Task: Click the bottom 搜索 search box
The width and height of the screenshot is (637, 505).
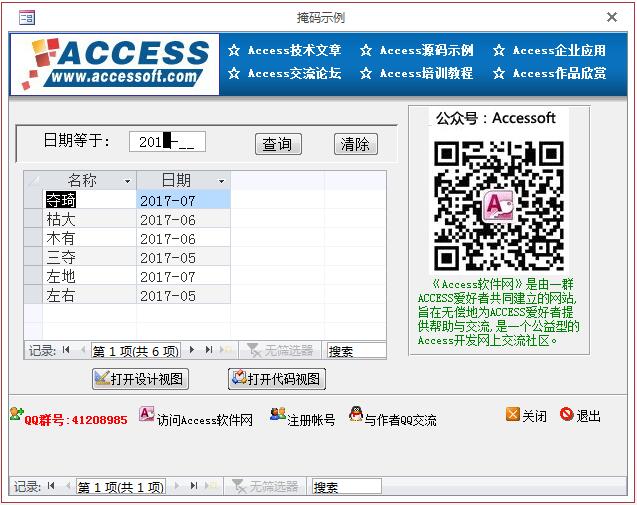Action: [x=347, y=486]
